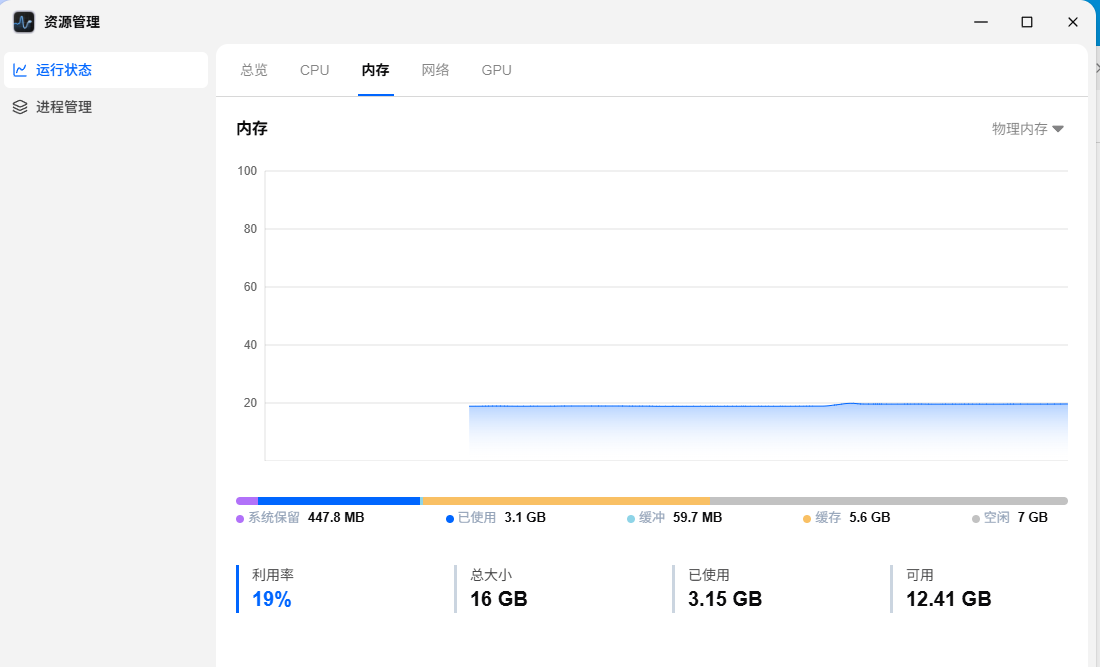Click the 总大小 16 GB value
The width and height of the screenshot is (1100, 667).
[x=499, y=599]
